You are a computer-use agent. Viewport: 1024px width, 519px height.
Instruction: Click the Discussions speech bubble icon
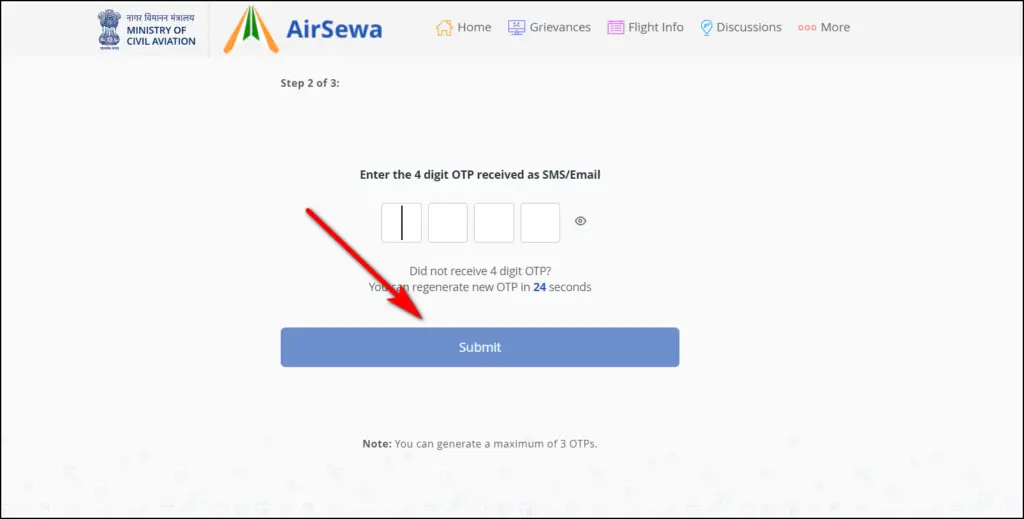point(706,27)
